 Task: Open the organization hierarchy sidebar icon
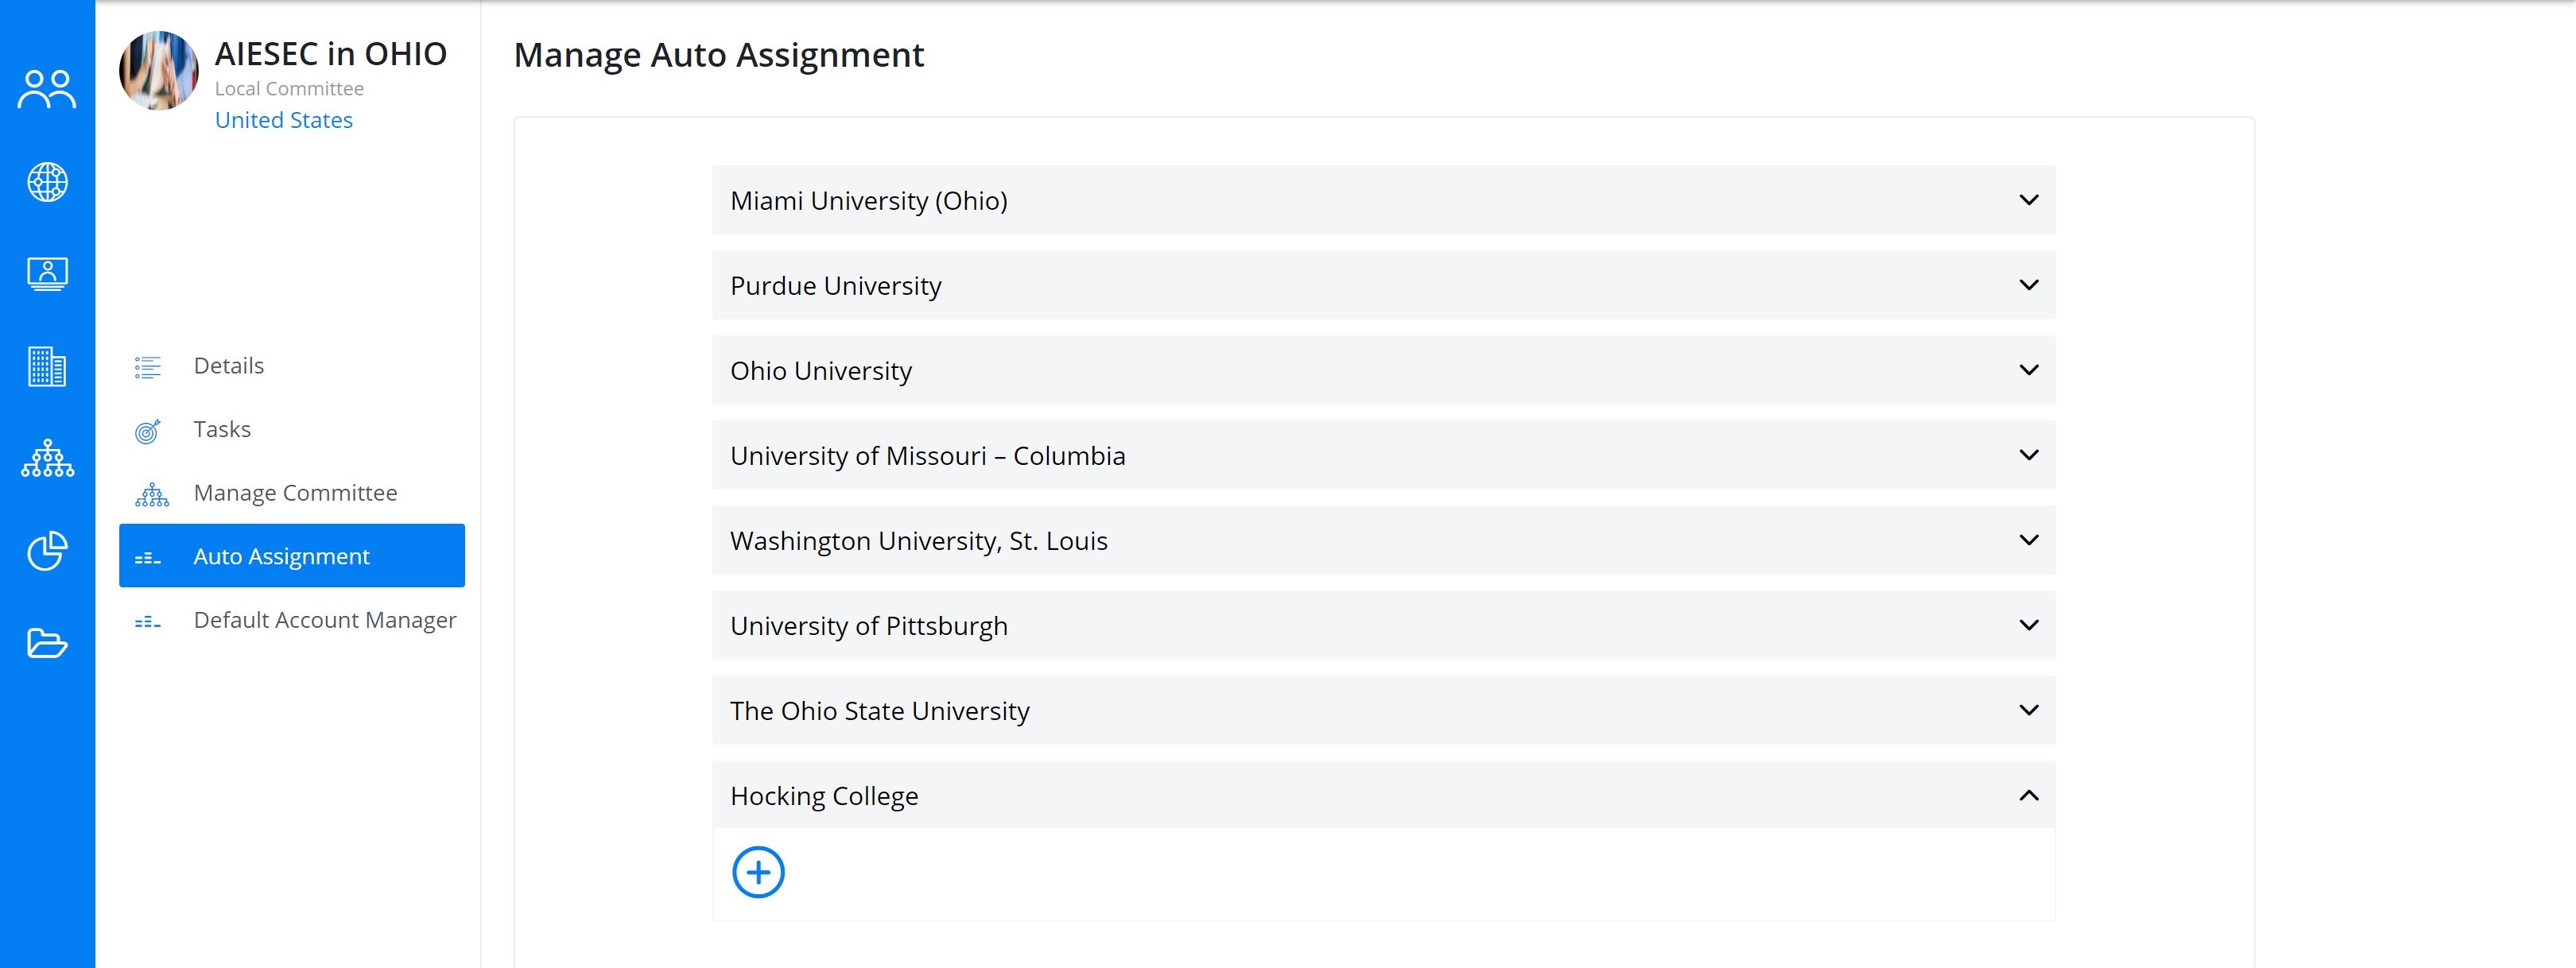click(47, 458)
